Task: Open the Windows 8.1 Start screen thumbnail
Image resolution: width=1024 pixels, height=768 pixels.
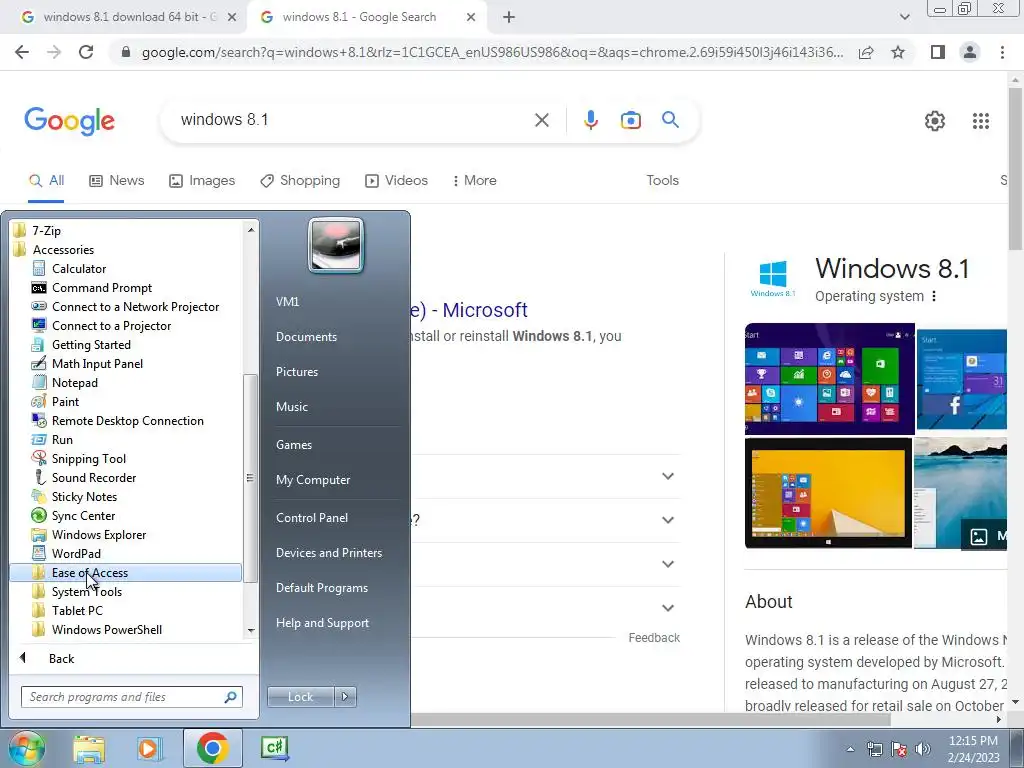Action: [x=829, y=379]
